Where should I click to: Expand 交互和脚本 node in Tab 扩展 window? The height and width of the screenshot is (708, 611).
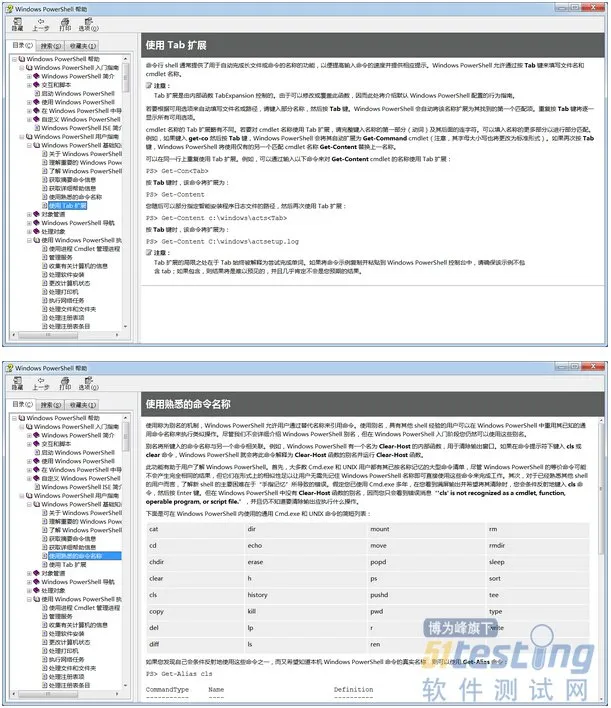(29, 85)
